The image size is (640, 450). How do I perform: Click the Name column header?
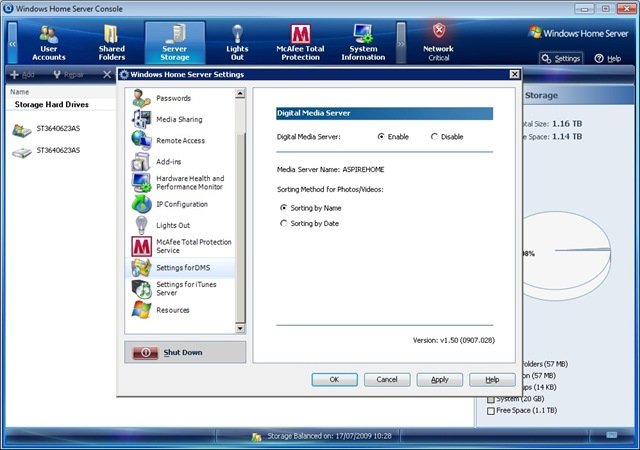[x=20, y=92]
